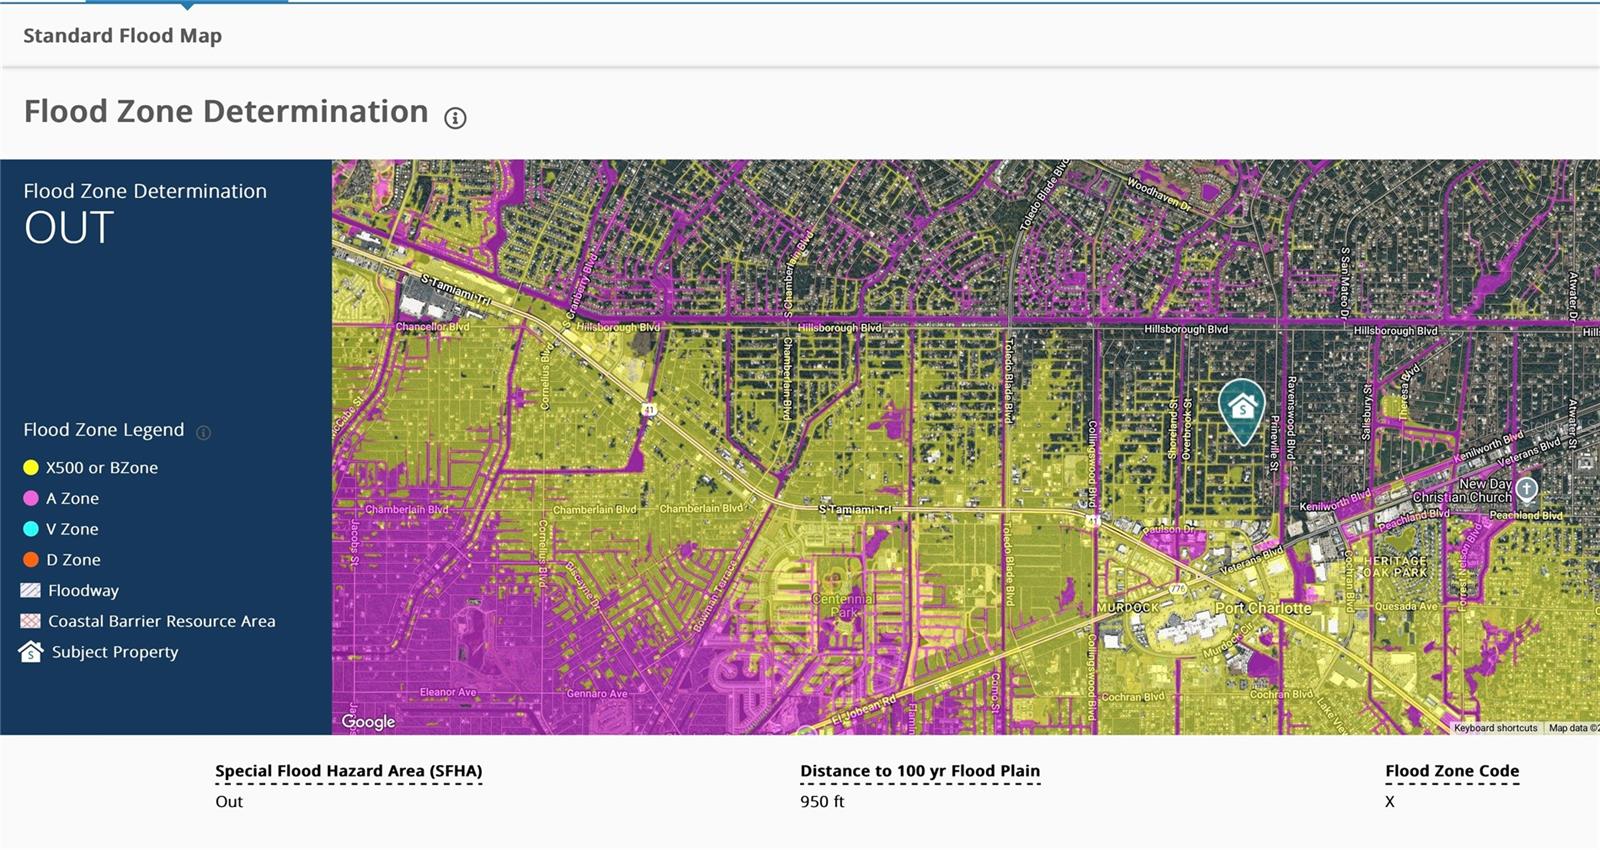Select the magenta A Zone swatch
This screenshot has width=1600, height=850.
(31, 498)
